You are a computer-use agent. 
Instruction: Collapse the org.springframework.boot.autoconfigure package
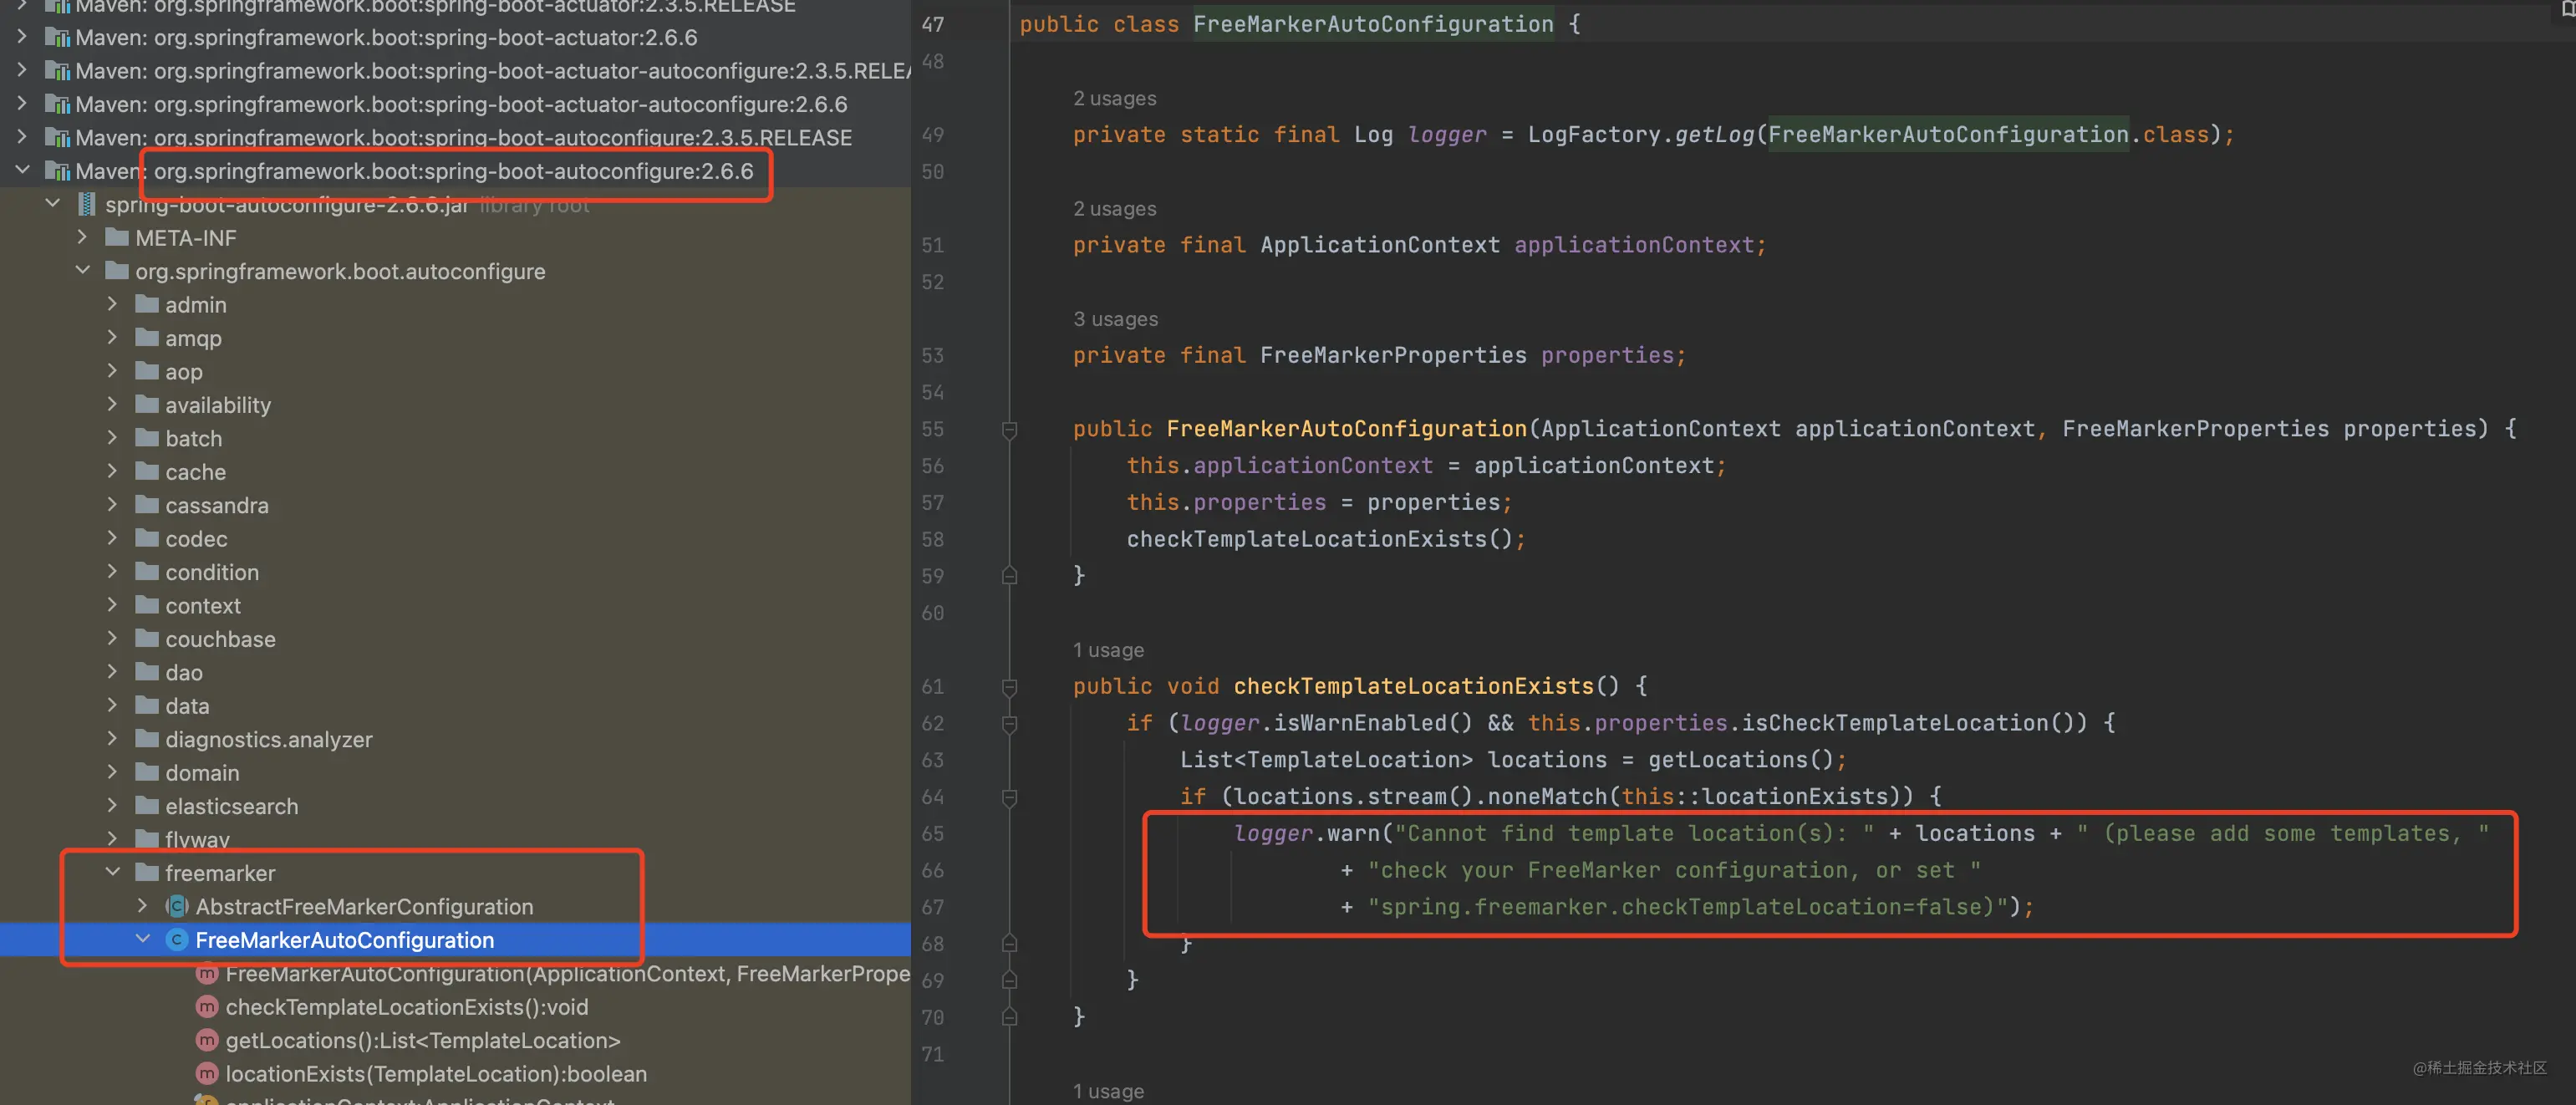[83, 271]
